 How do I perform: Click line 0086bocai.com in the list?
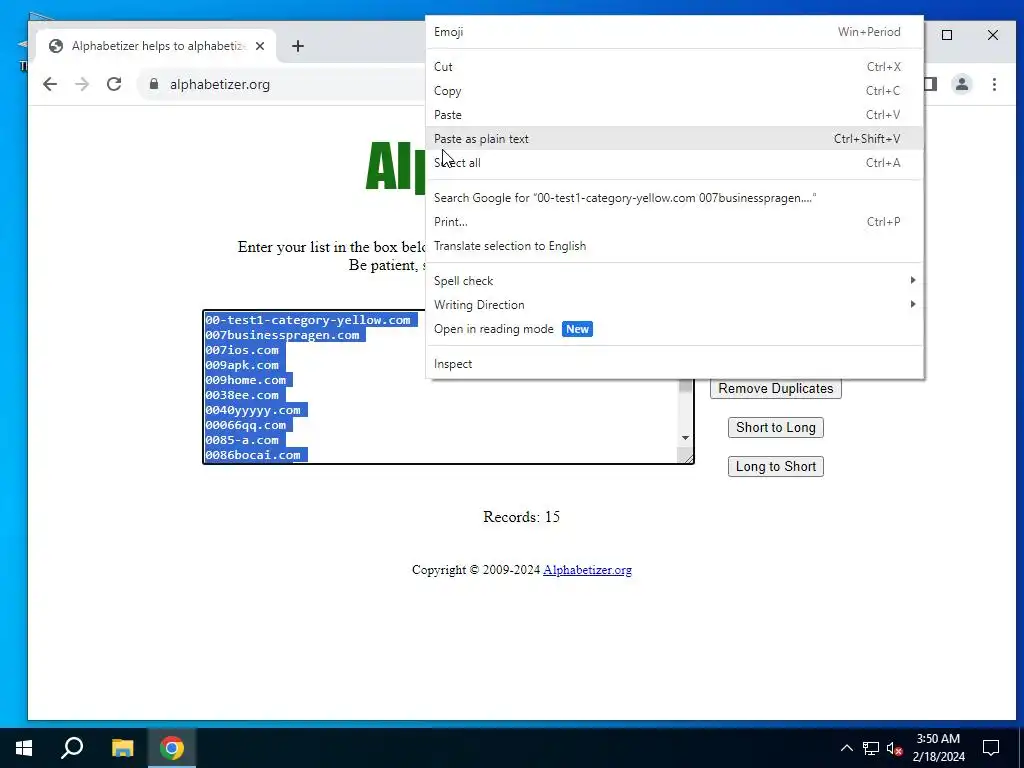pyautogui.click(x=253, y=455)
